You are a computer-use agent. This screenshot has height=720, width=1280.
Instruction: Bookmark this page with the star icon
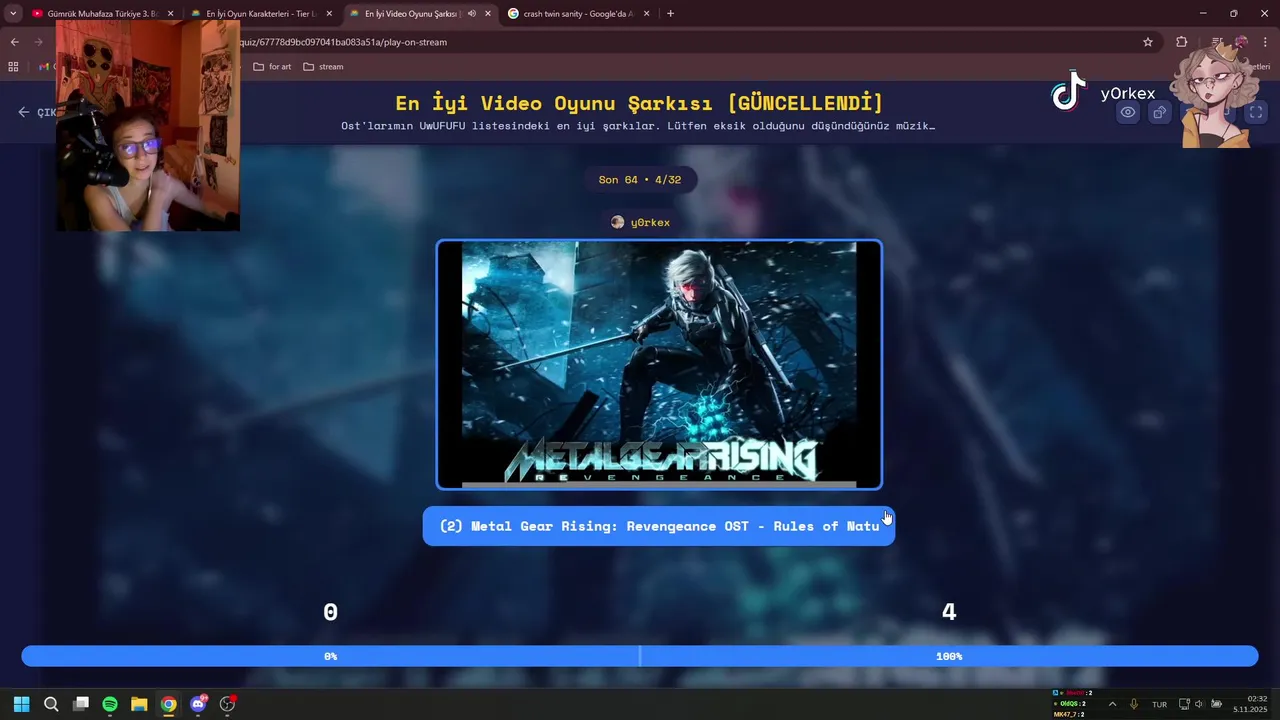[x=1148, y=42]
